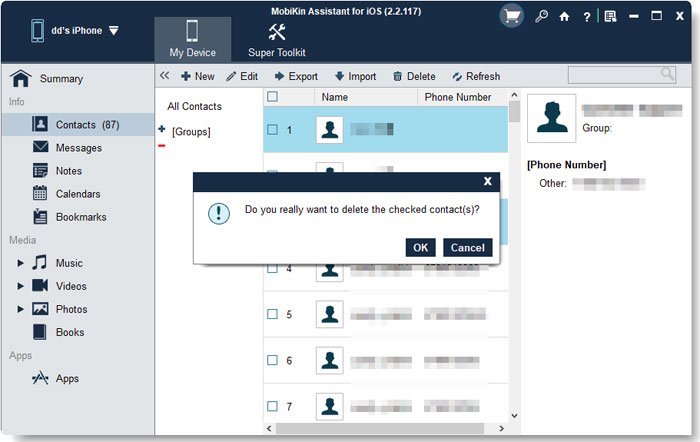Click the Edit toolbar button
The width and height of the screenshot is (700, 442).
pyautogui.click(x=242, y=76)
